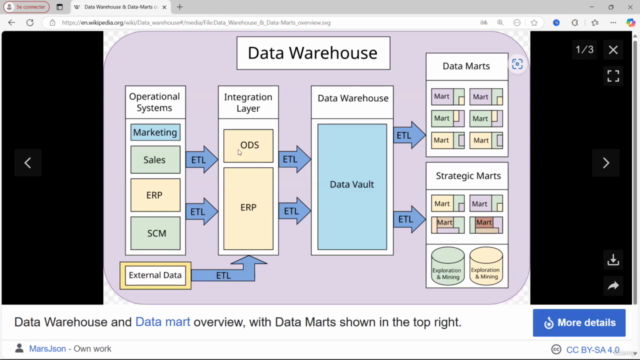Screen dimensions: 640x360
Task: Close the media viewer with X
Action: [x=613, y=50]
